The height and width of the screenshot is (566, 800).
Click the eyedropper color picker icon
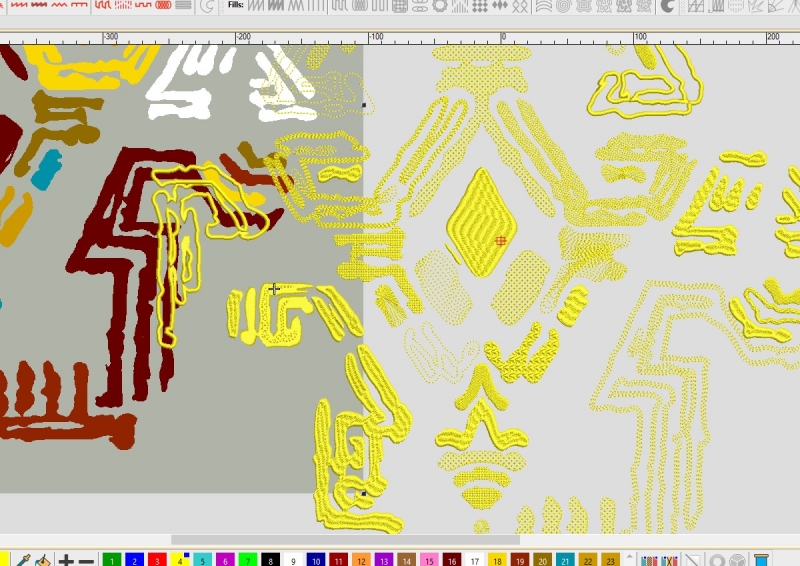[x=23, y=560]
